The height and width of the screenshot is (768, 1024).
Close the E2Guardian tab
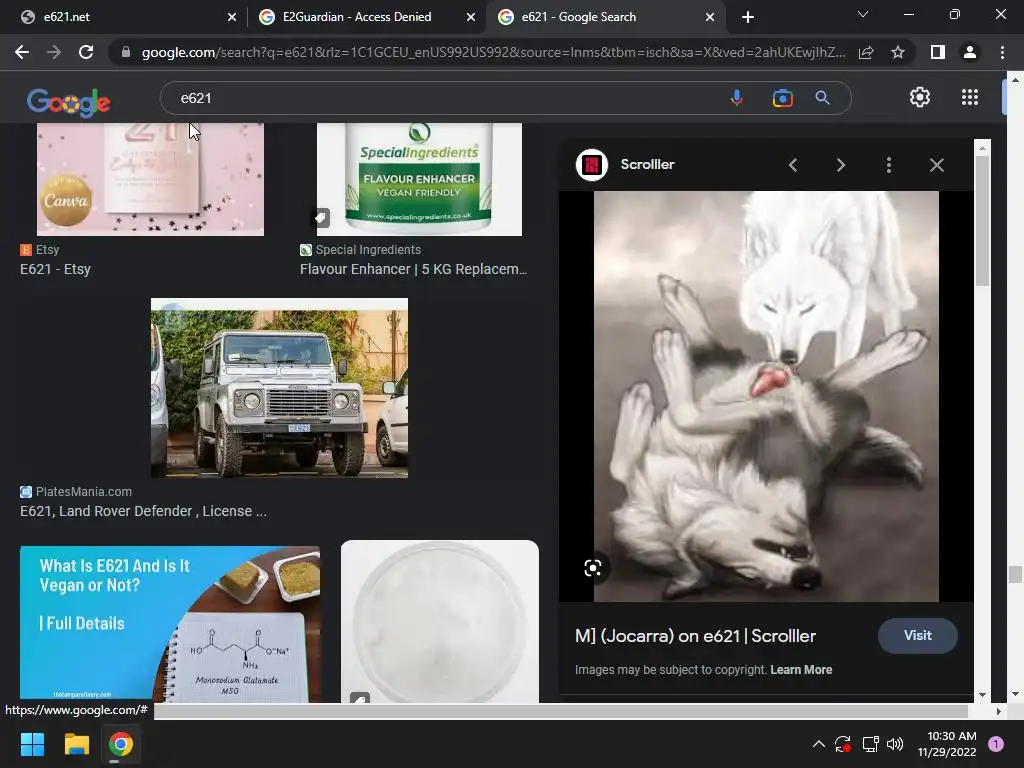(x=471, y=17)
